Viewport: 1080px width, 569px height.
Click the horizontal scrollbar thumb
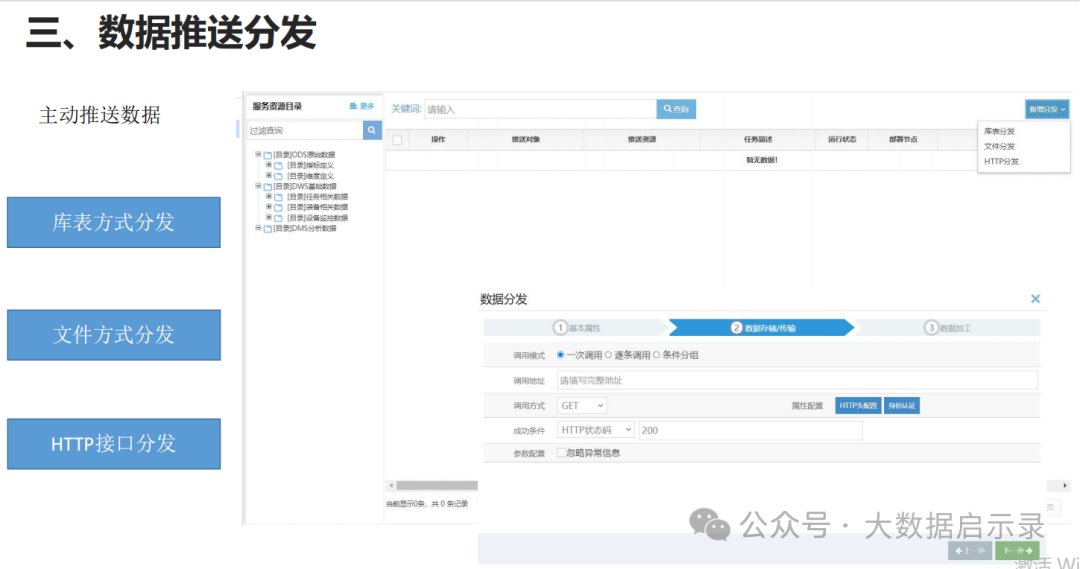(x=437, y=486)
